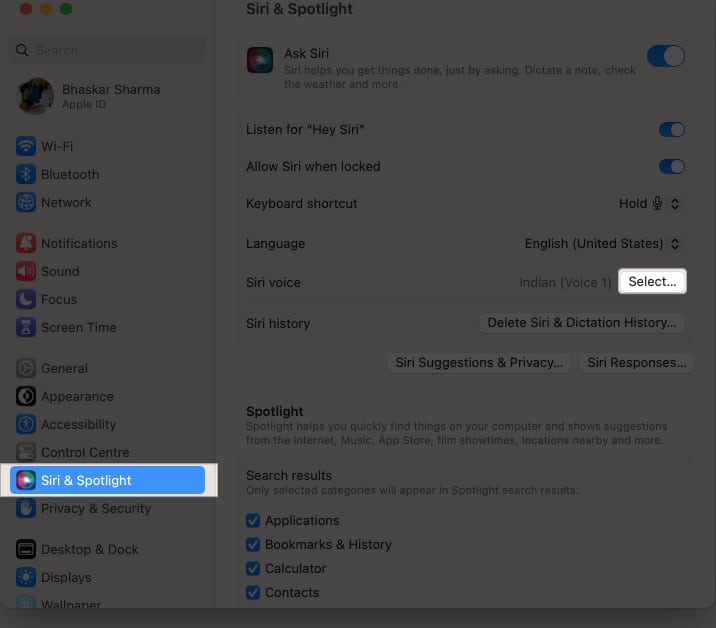Open Siri Responses button
This screenshot has height=628, width=716.
click(x=637, y=363)
